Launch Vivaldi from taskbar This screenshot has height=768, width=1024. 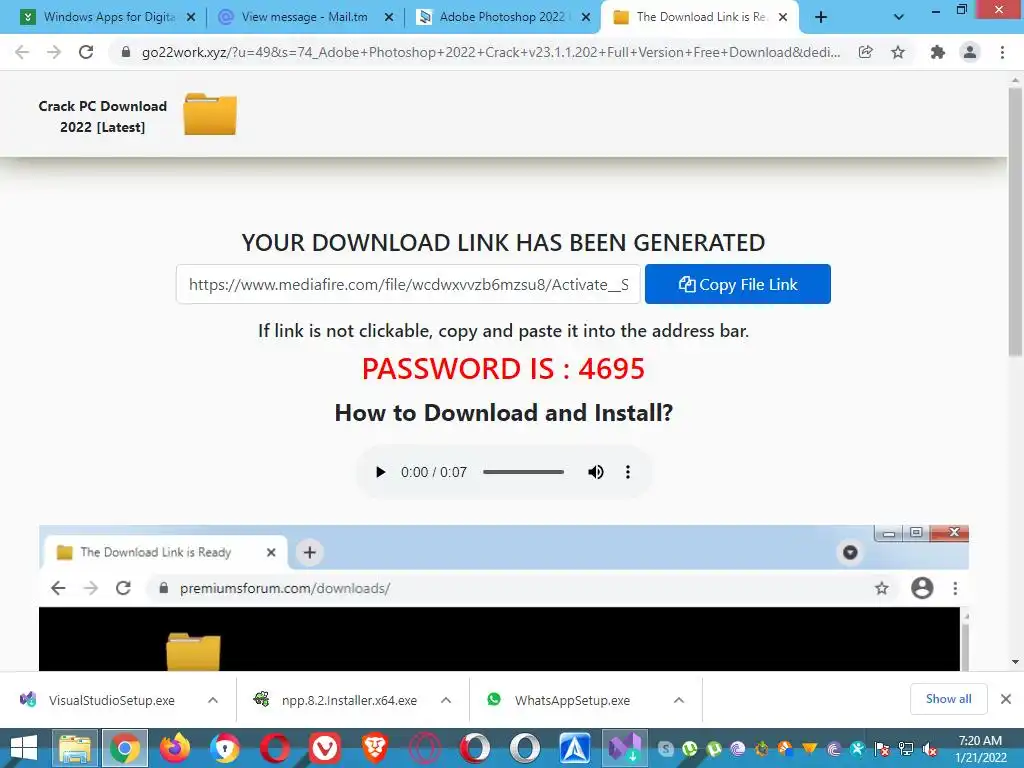coord(325,748)
